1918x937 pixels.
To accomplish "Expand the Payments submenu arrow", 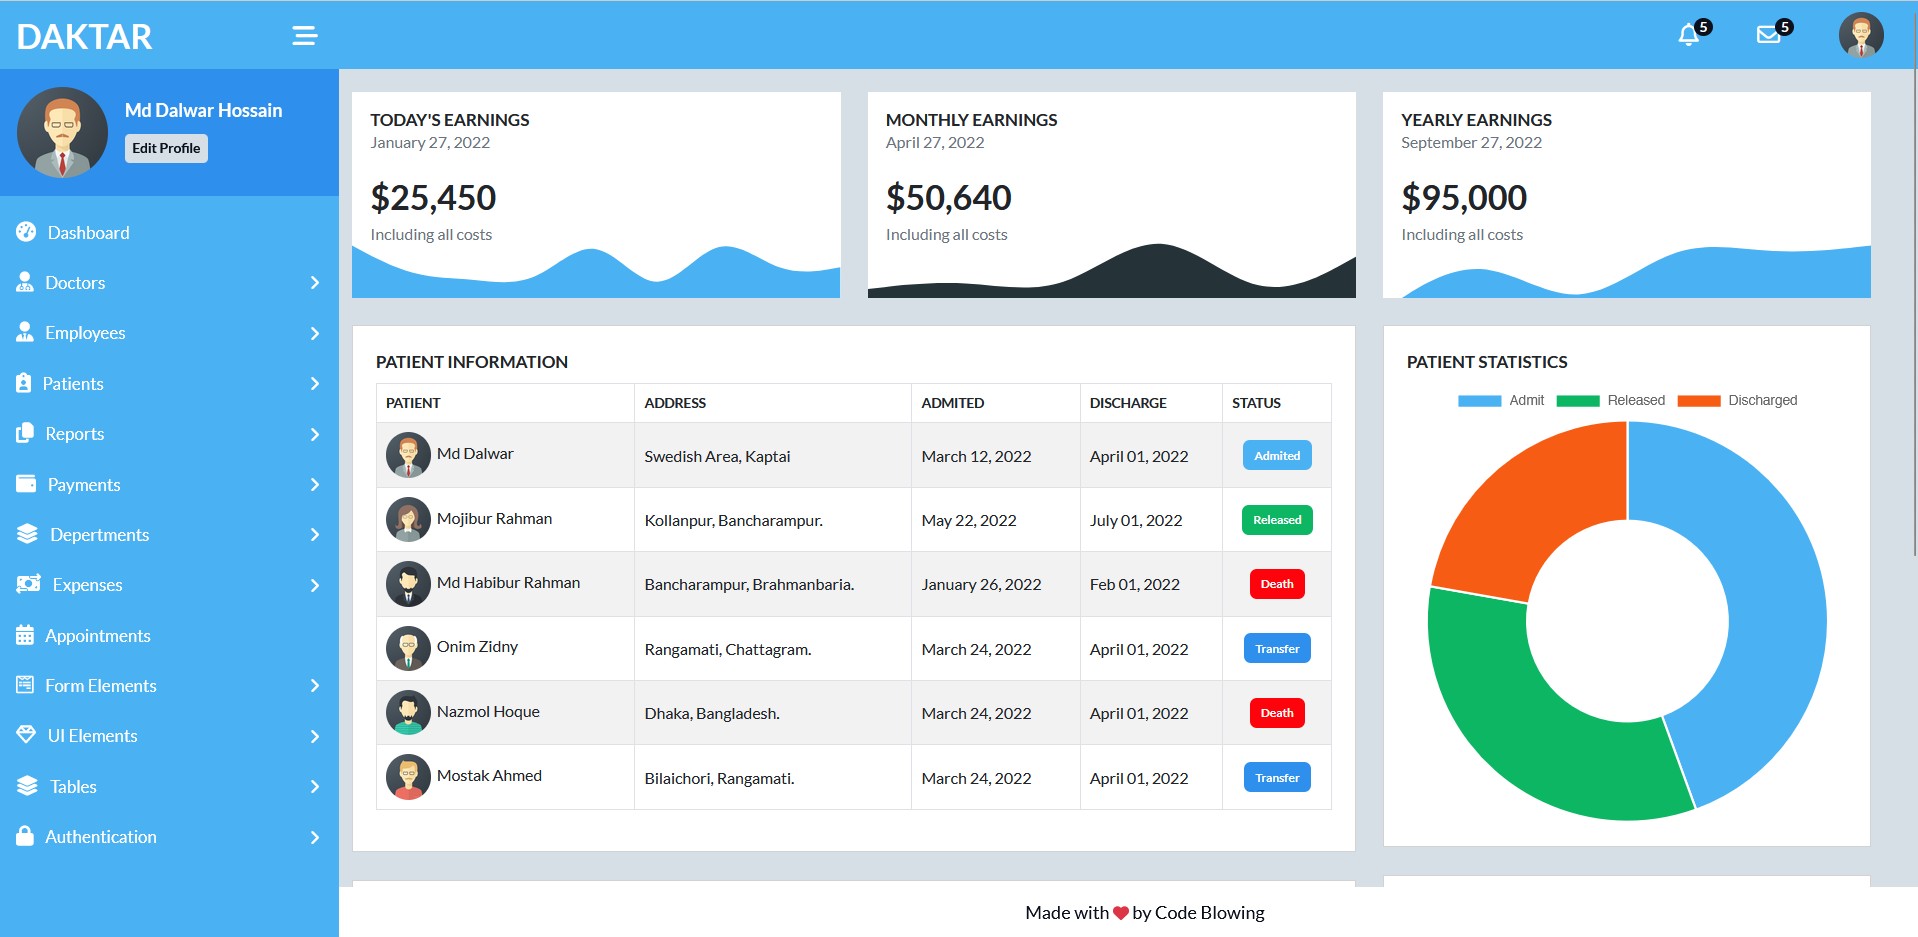I will coord(314,485).
